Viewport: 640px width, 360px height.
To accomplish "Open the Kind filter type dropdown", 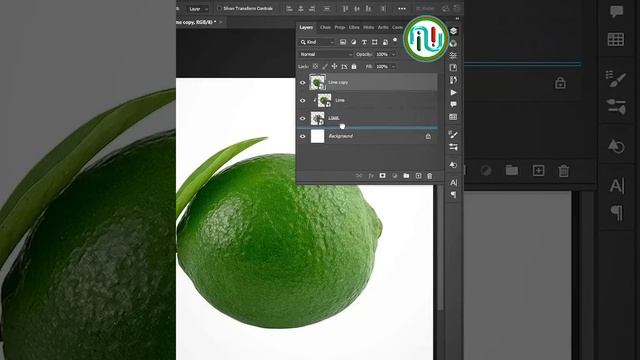I will coord(317,42).
